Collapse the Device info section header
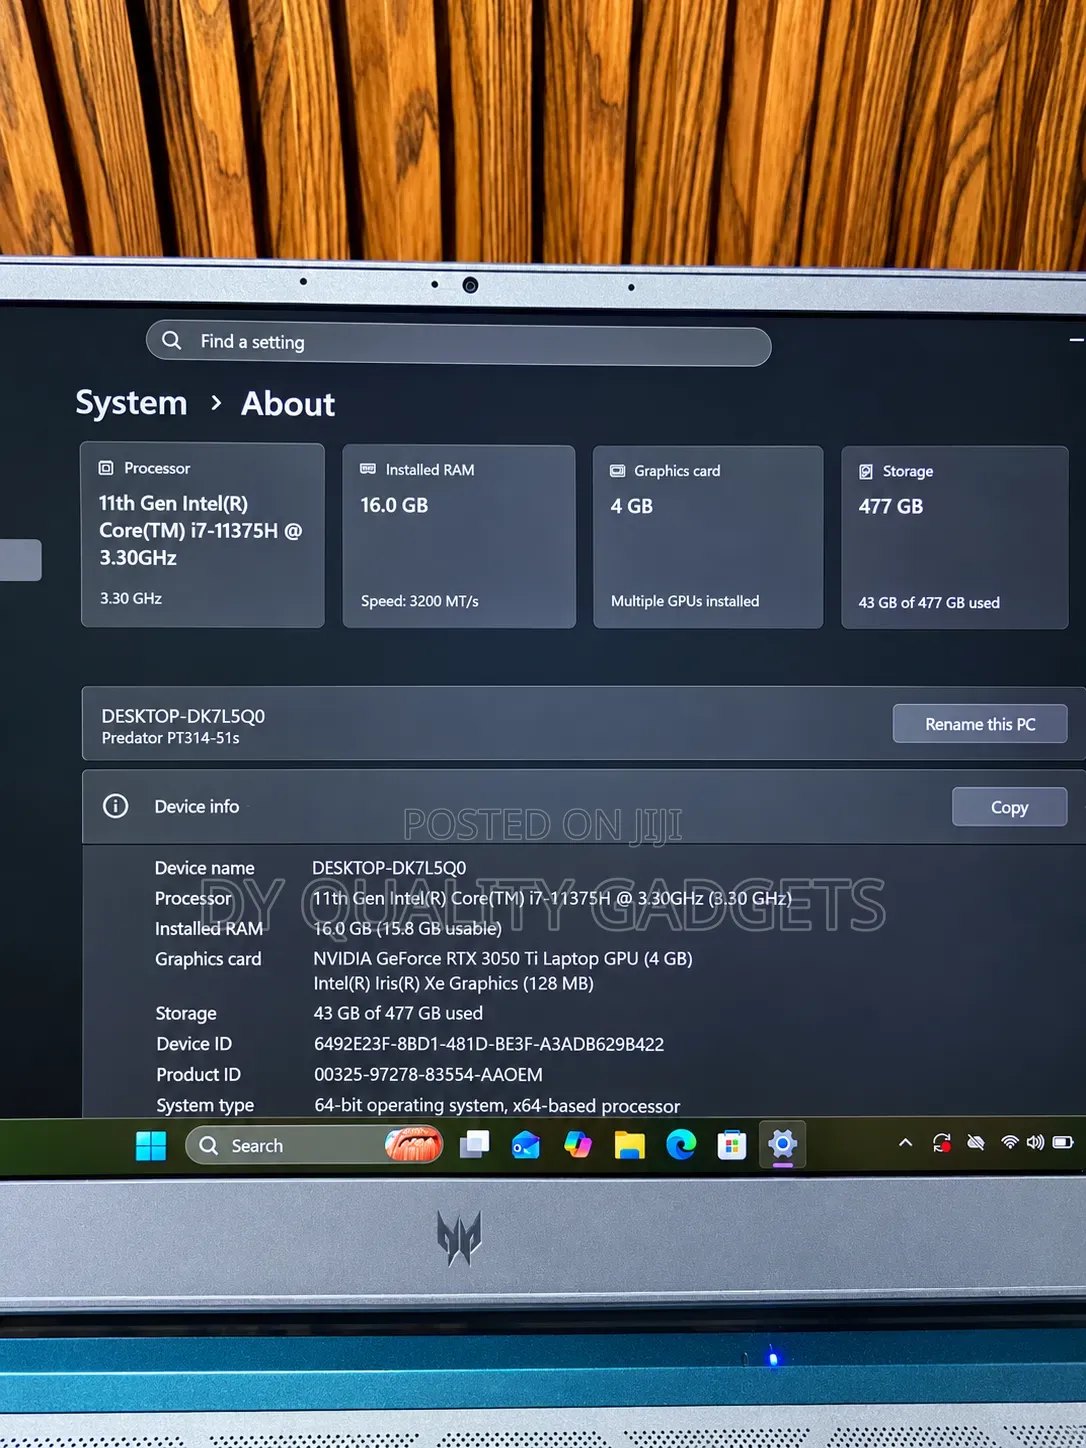1086x1448 pixels. coord(583,807)
